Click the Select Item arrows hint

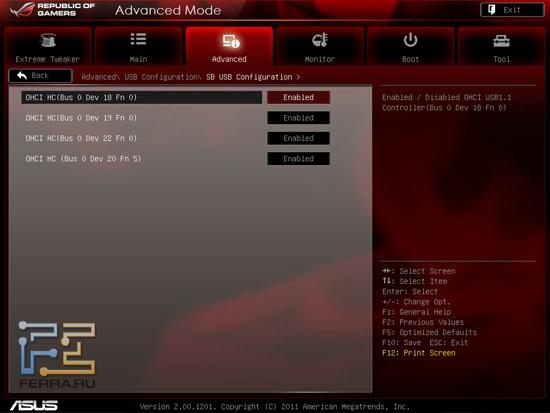pyautogui.click(x=415, y=281)
